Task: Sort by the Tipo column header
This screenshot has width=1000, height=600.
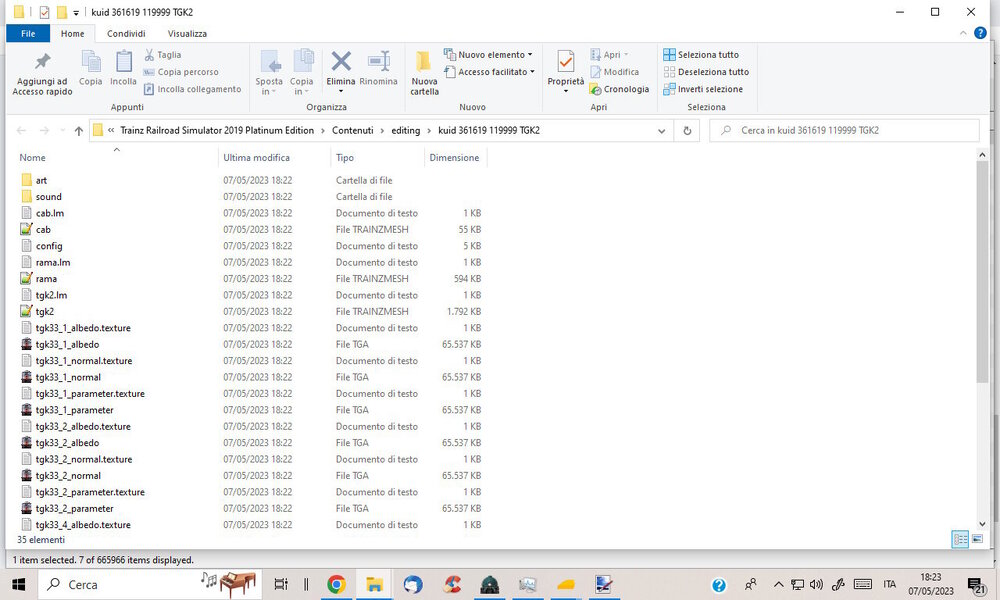Action: pos(345,157)
